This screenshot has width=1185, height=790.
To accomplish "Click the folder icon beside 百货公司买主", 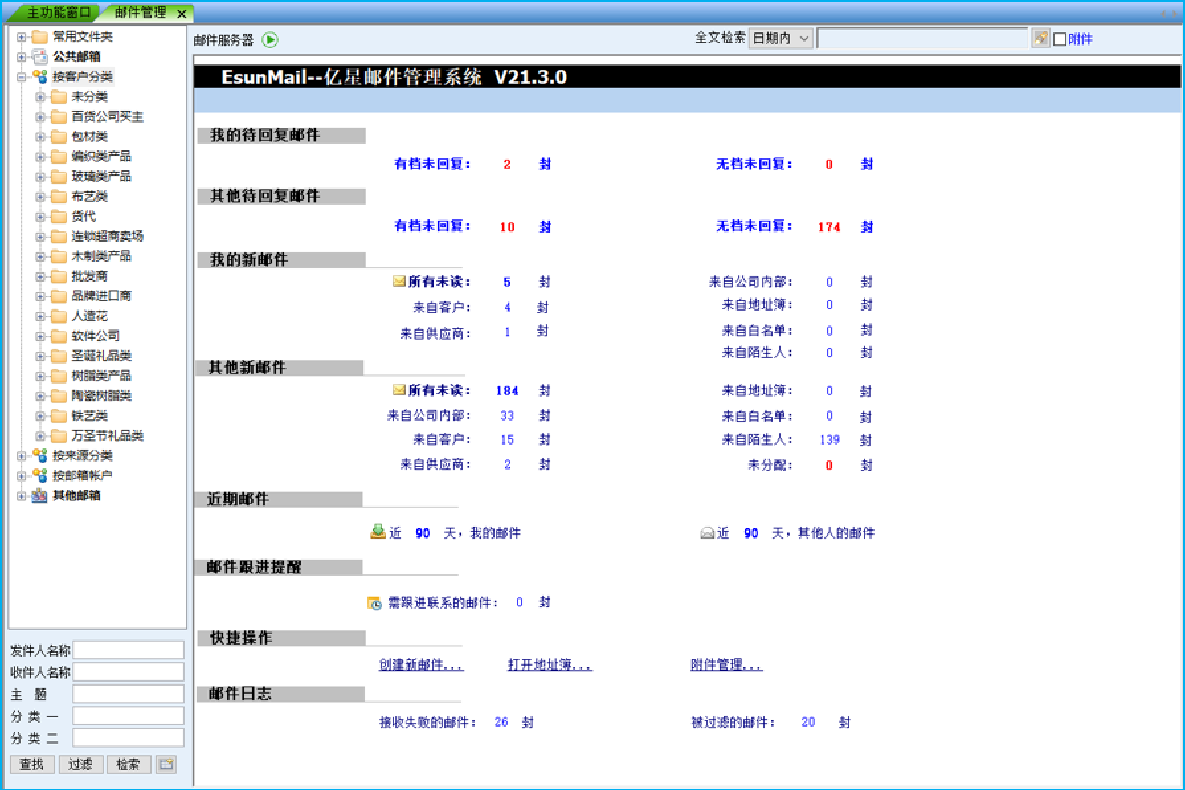I will coord(58,116).
